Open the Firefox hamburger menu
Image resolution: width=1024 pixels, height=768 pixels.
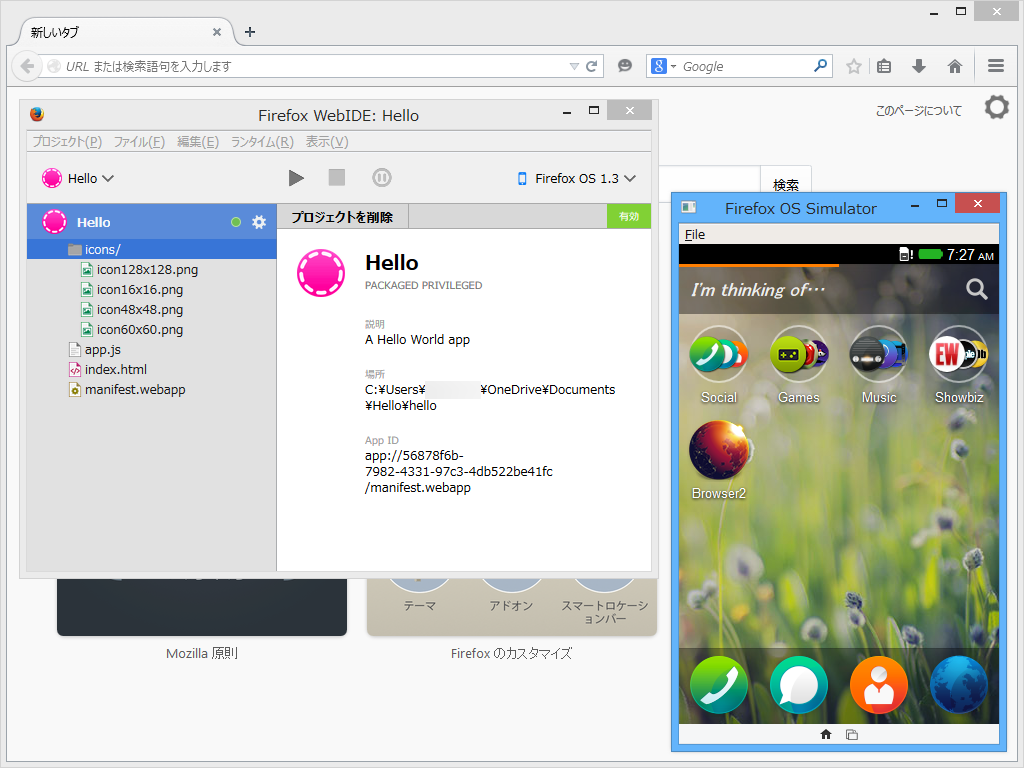coord(996,65)
